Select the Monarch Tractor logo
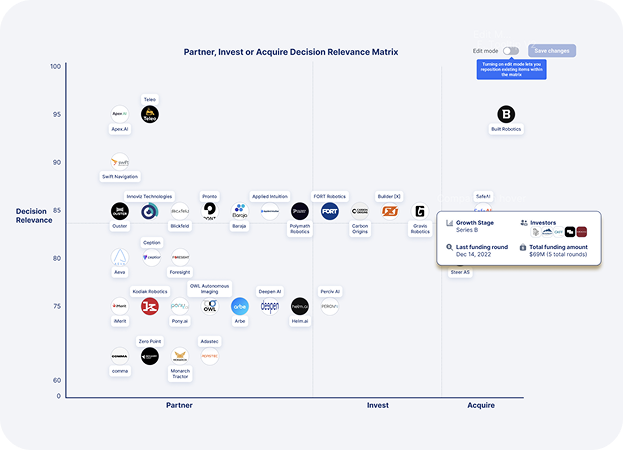 click(180, 356)
